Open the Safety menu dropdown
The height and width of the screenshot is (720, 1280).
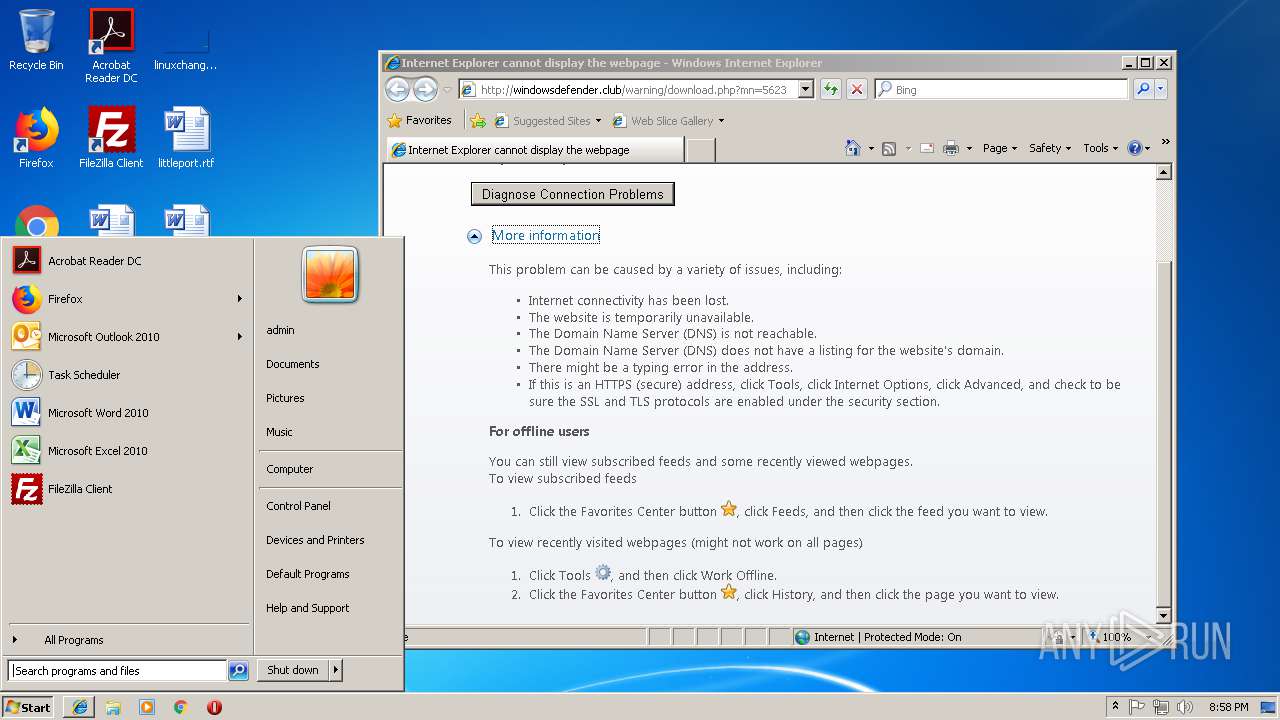pyautogui.click(x=1050, y=148)
